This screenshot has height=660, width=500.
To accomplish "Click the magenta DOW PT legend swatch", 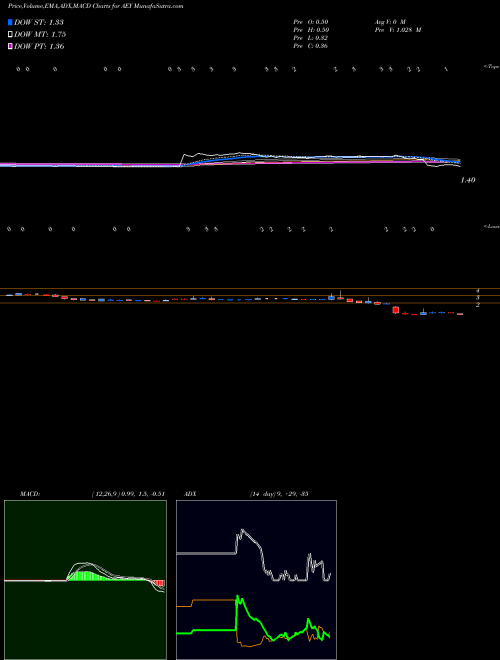I will coord(10,47).
